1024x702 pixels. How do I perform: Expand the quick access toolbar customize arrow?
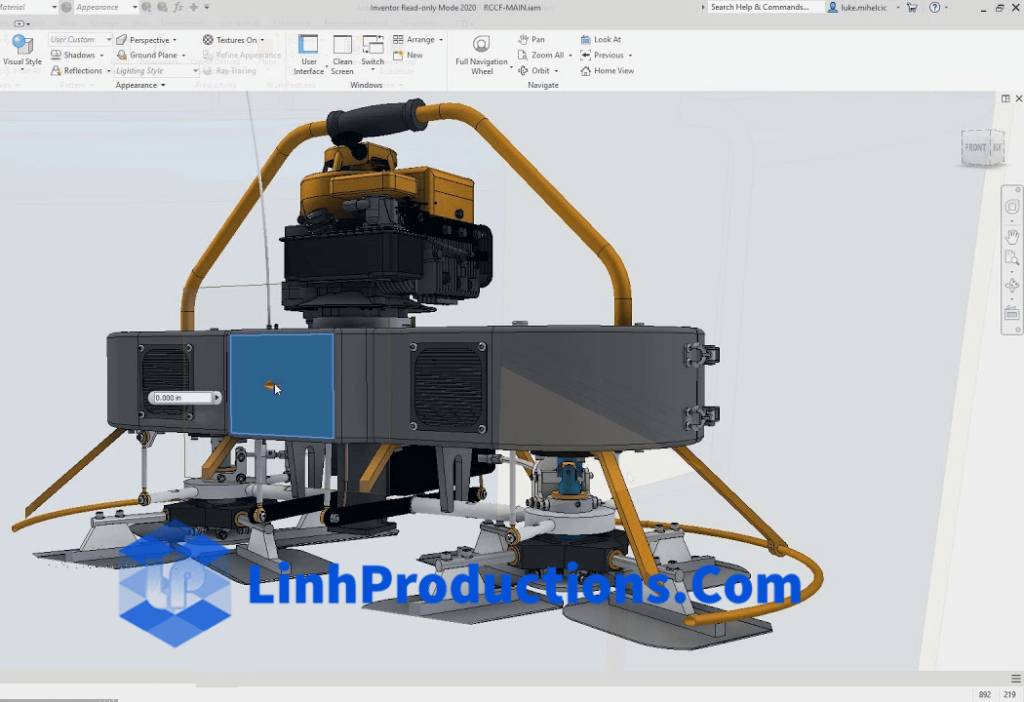coord(207,7)
